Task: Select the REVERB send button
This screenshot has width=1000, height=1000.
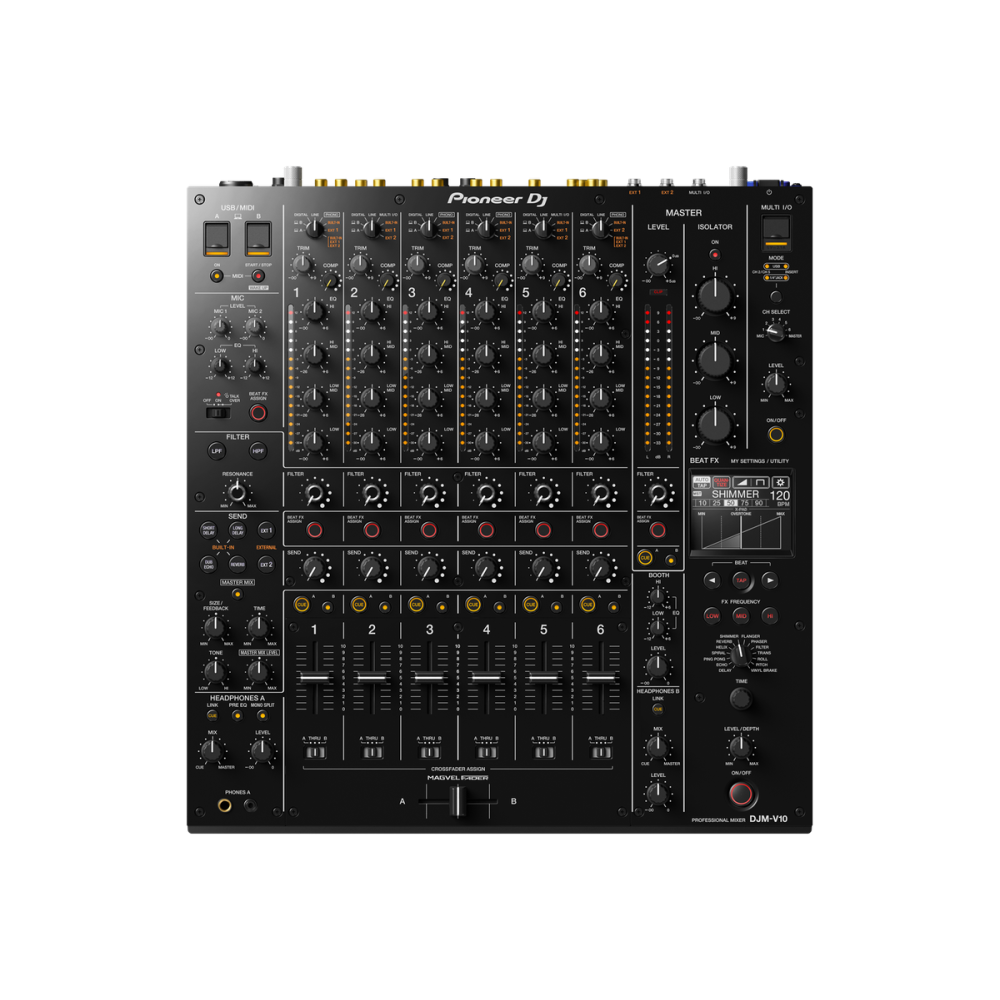Action: (237, 564)
